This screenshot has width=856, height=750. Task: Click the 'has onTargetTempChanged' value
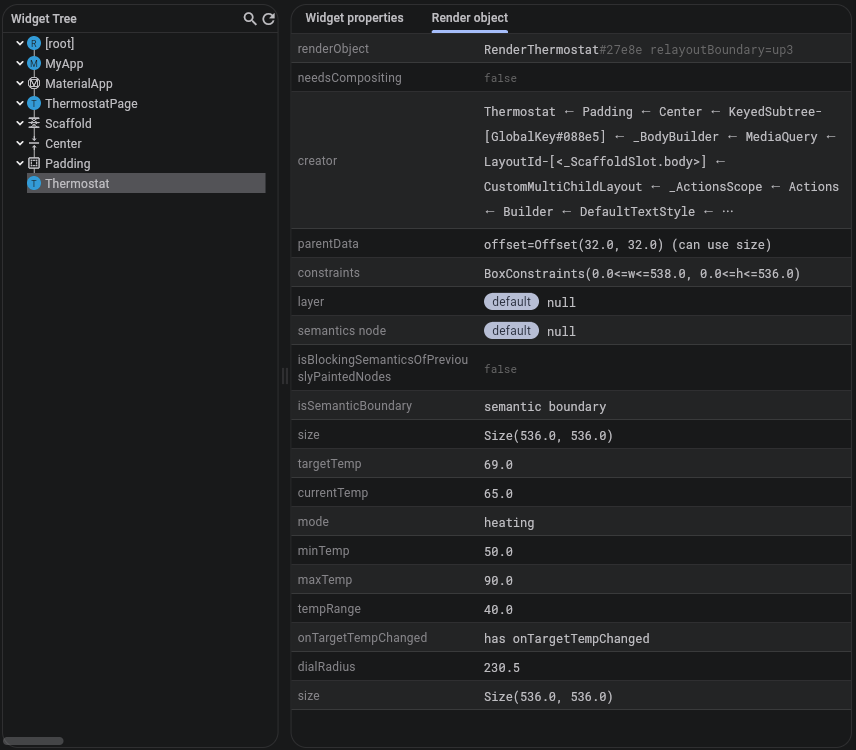(567, 639)
